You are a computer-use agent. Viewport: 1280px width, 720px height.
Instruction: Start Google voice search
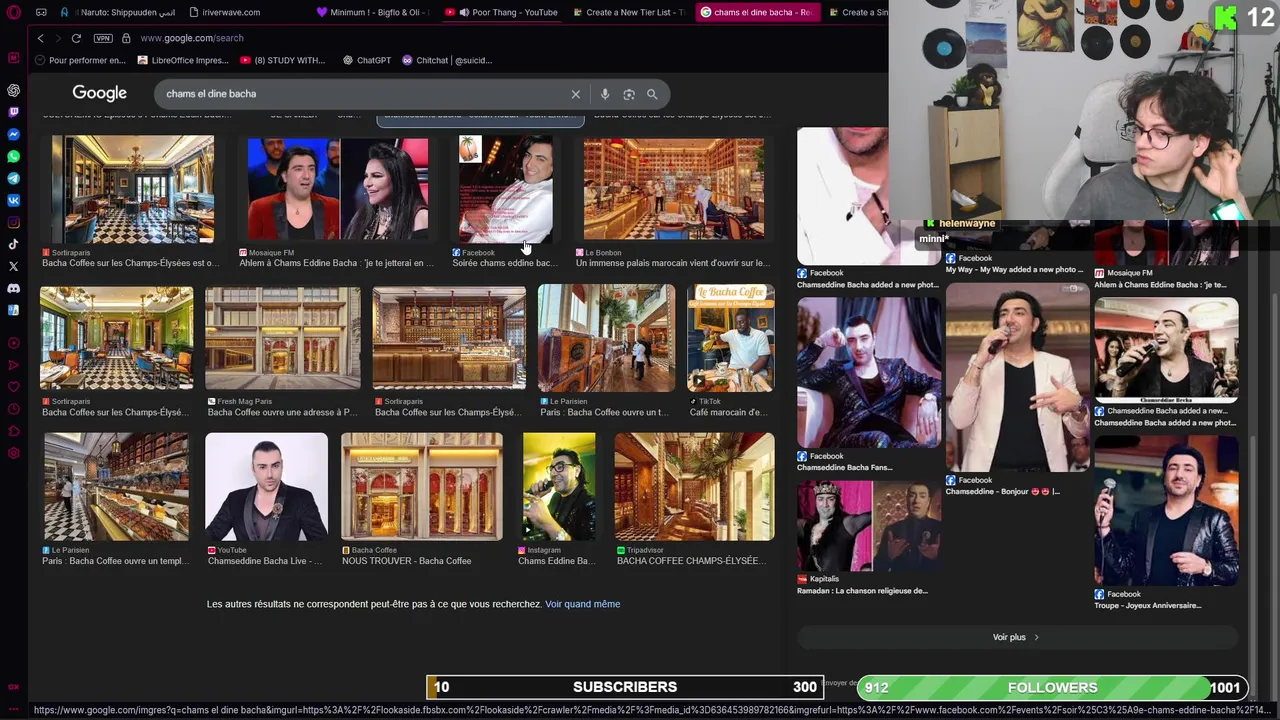click(605, 94)
